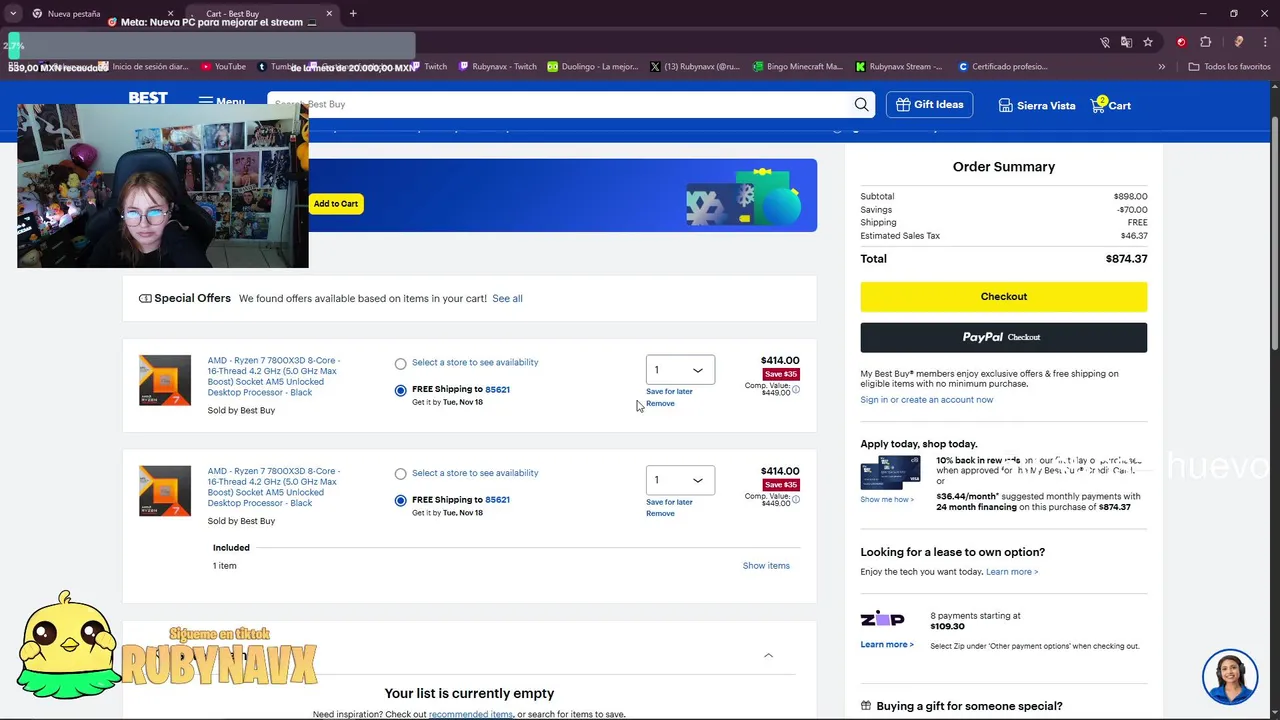Click the search magnifier icon in Best Buy
This screenshot has width=1280, height=720.
861,104
